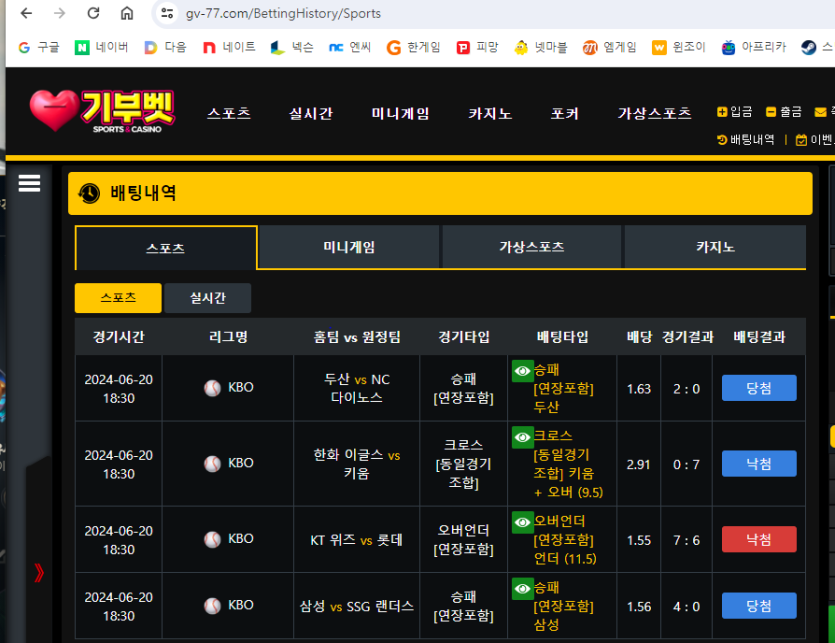Toggle eye icon for 두산 vs NC bet

[522, 371]
